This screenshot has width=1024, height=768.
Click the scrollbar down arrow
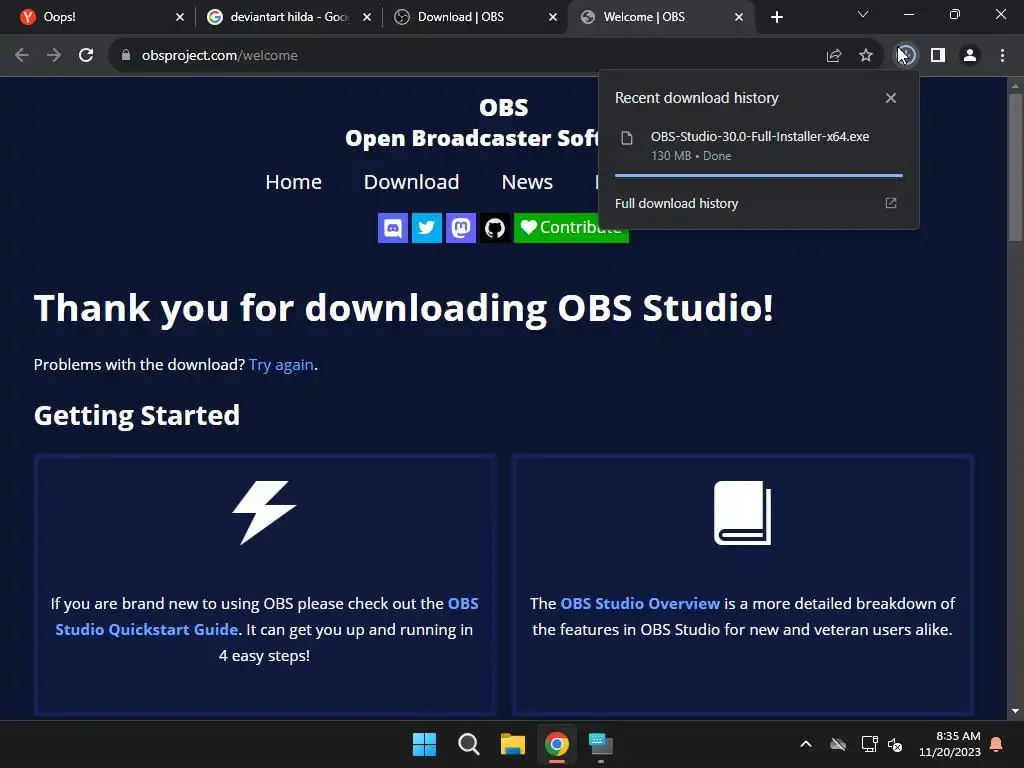pos(1015,711)
